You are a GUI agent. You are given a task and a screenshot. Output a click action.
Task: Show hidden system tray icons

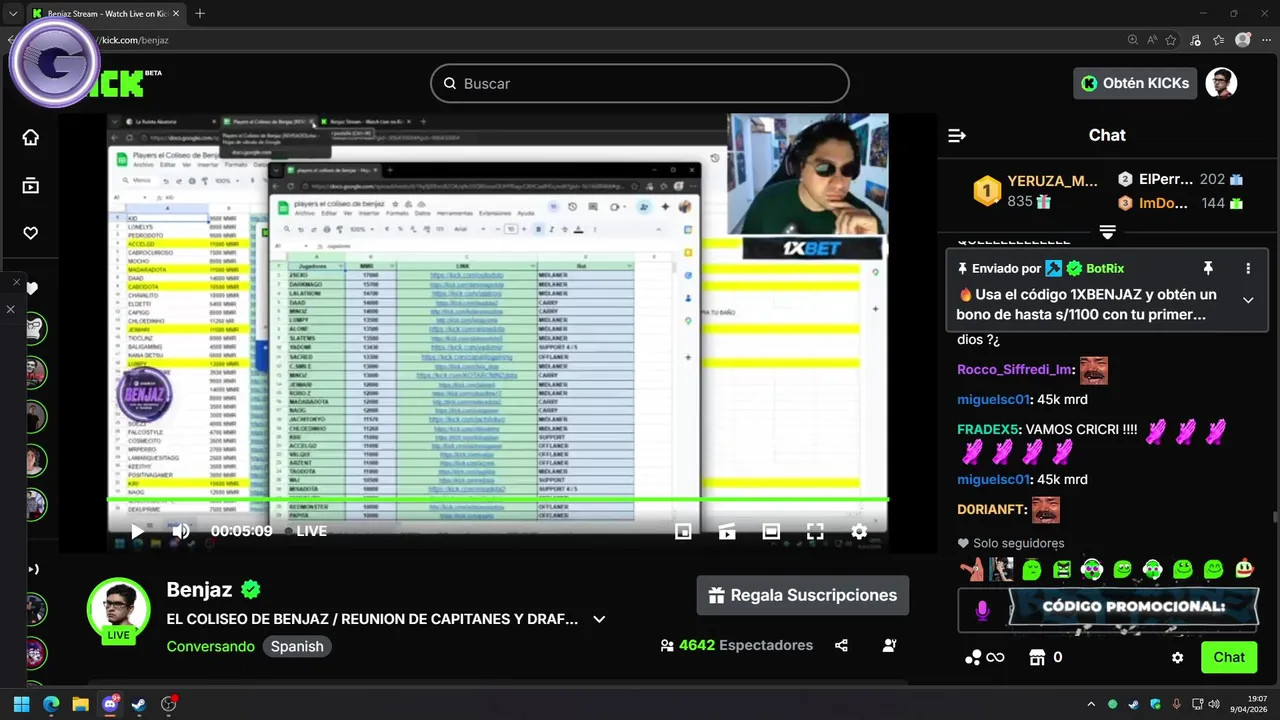[x=1091, y=704]
